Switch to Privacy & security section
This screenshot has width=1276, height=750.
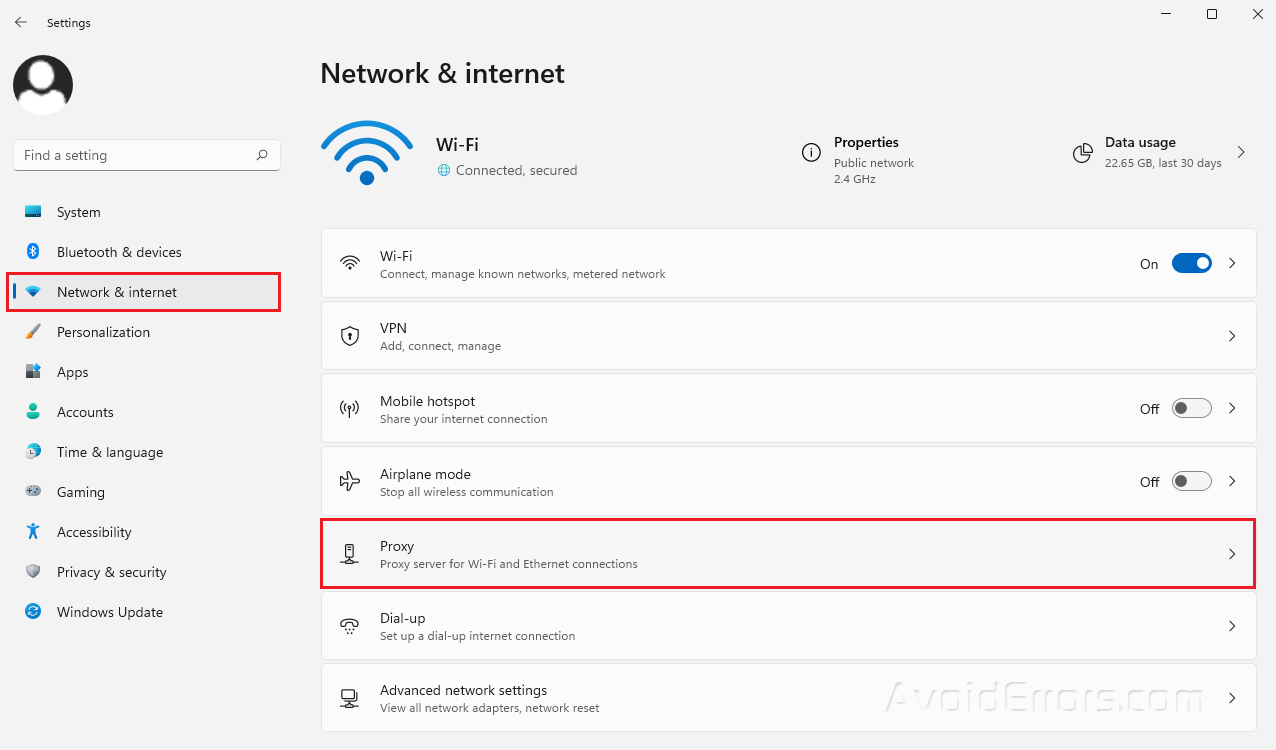[34, 572]
